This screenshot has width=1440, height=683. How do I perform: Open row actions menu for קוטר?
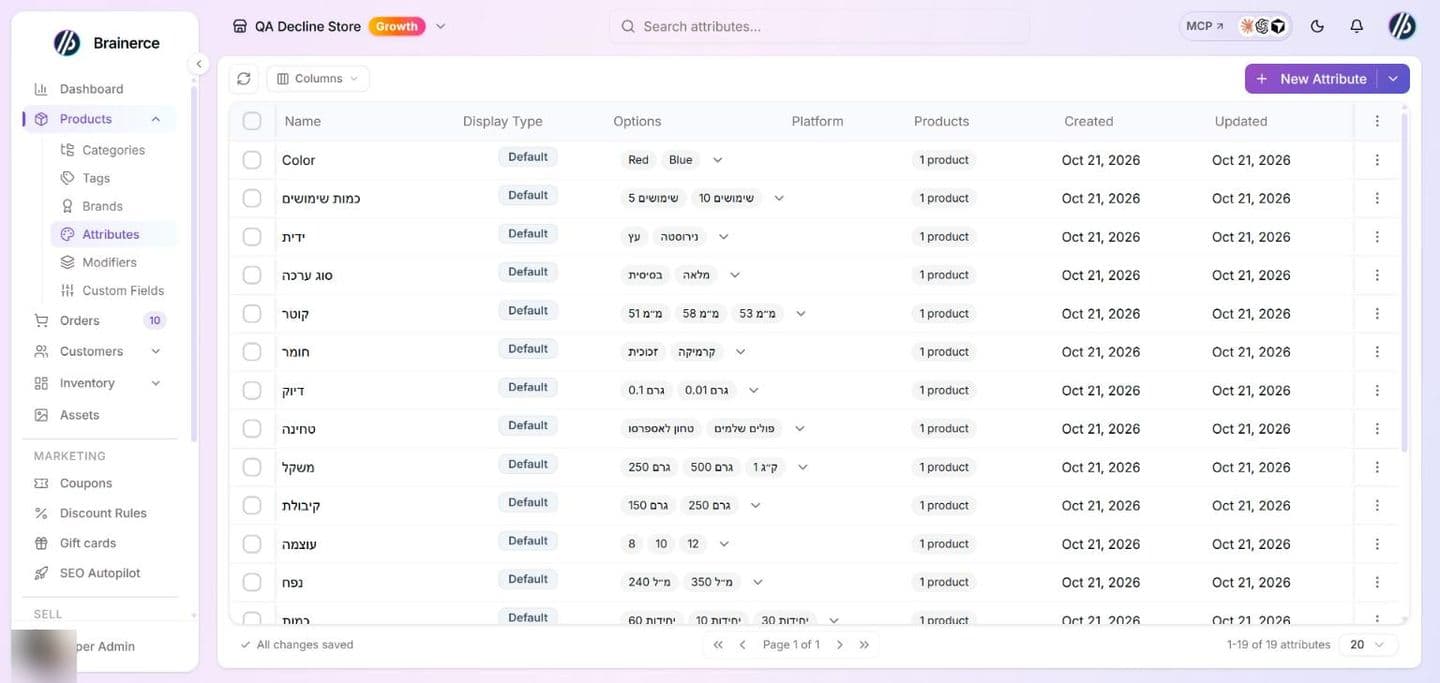(1377, 314)
